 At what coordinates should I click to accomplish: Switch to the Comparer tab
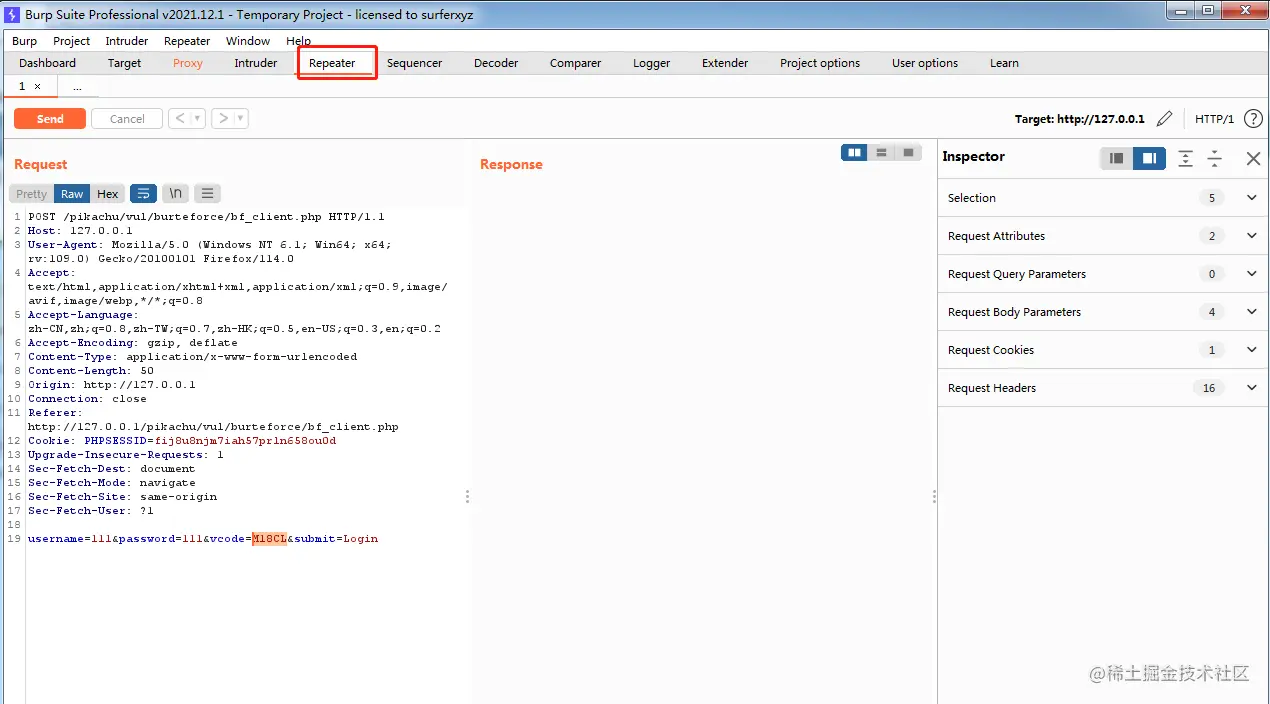click(x=576, y=63)
